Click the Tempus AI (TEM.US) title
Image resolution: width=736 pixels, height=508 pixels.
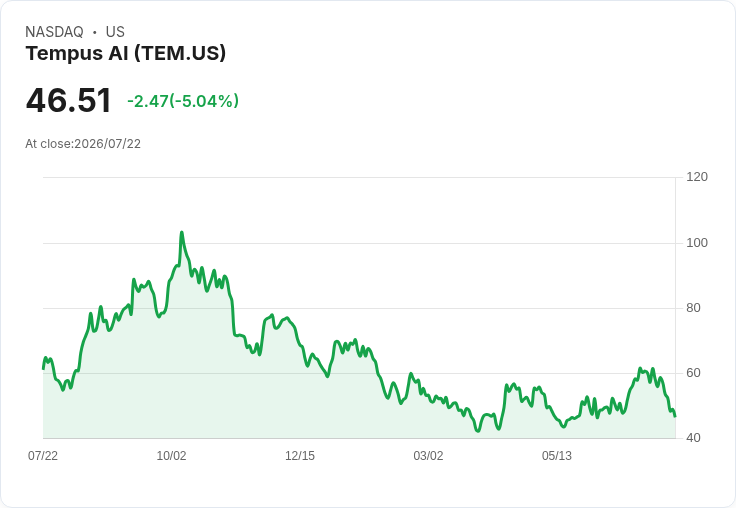click(x=126, y=53)
